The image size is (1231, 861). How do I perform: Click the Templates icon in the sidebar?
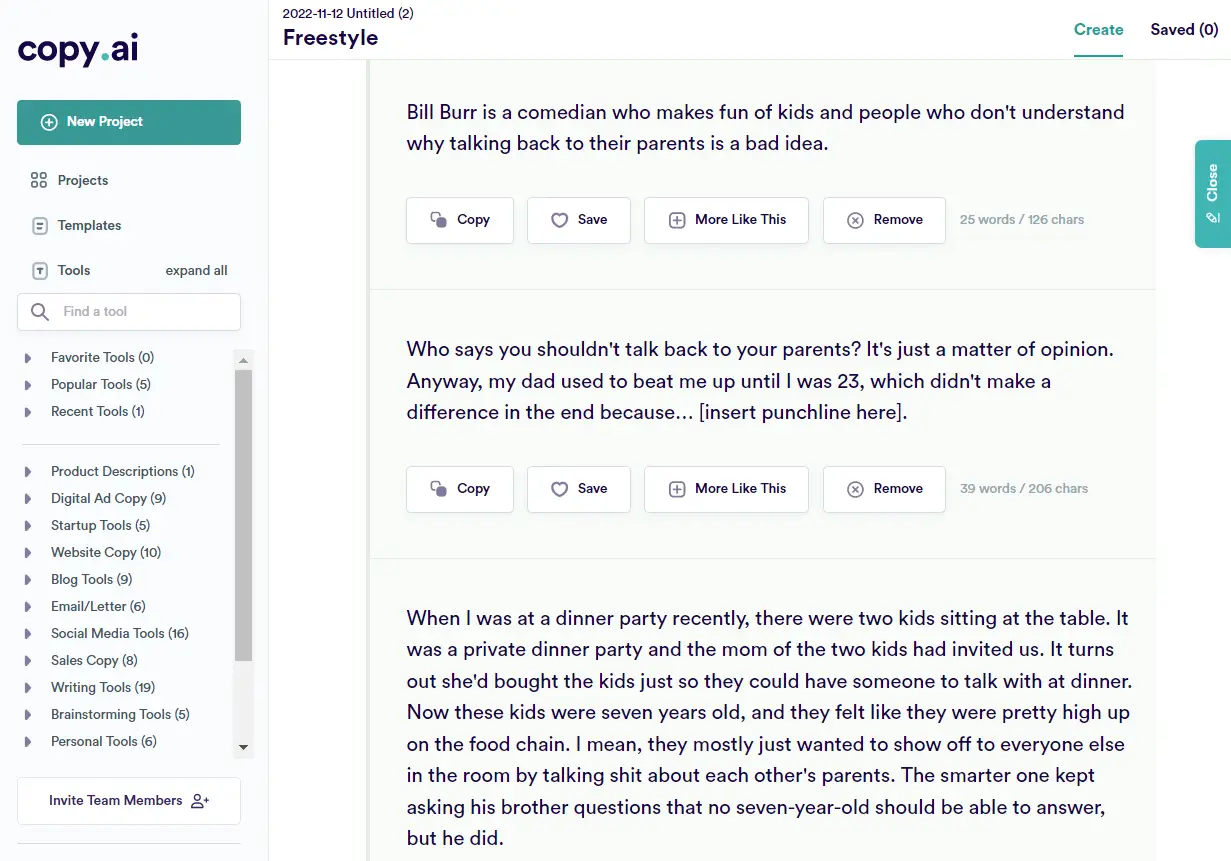coord(39,225)
